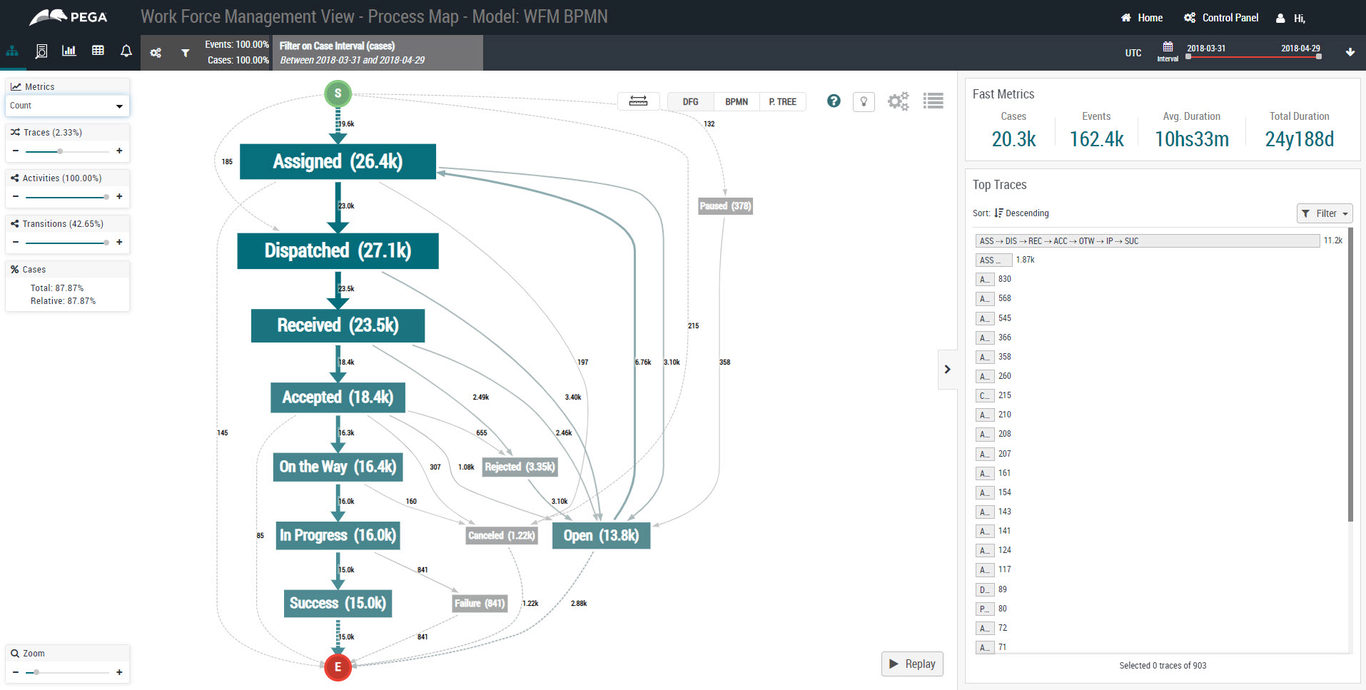
Task: Open the filter funnel icon
Action: point(186,52)
